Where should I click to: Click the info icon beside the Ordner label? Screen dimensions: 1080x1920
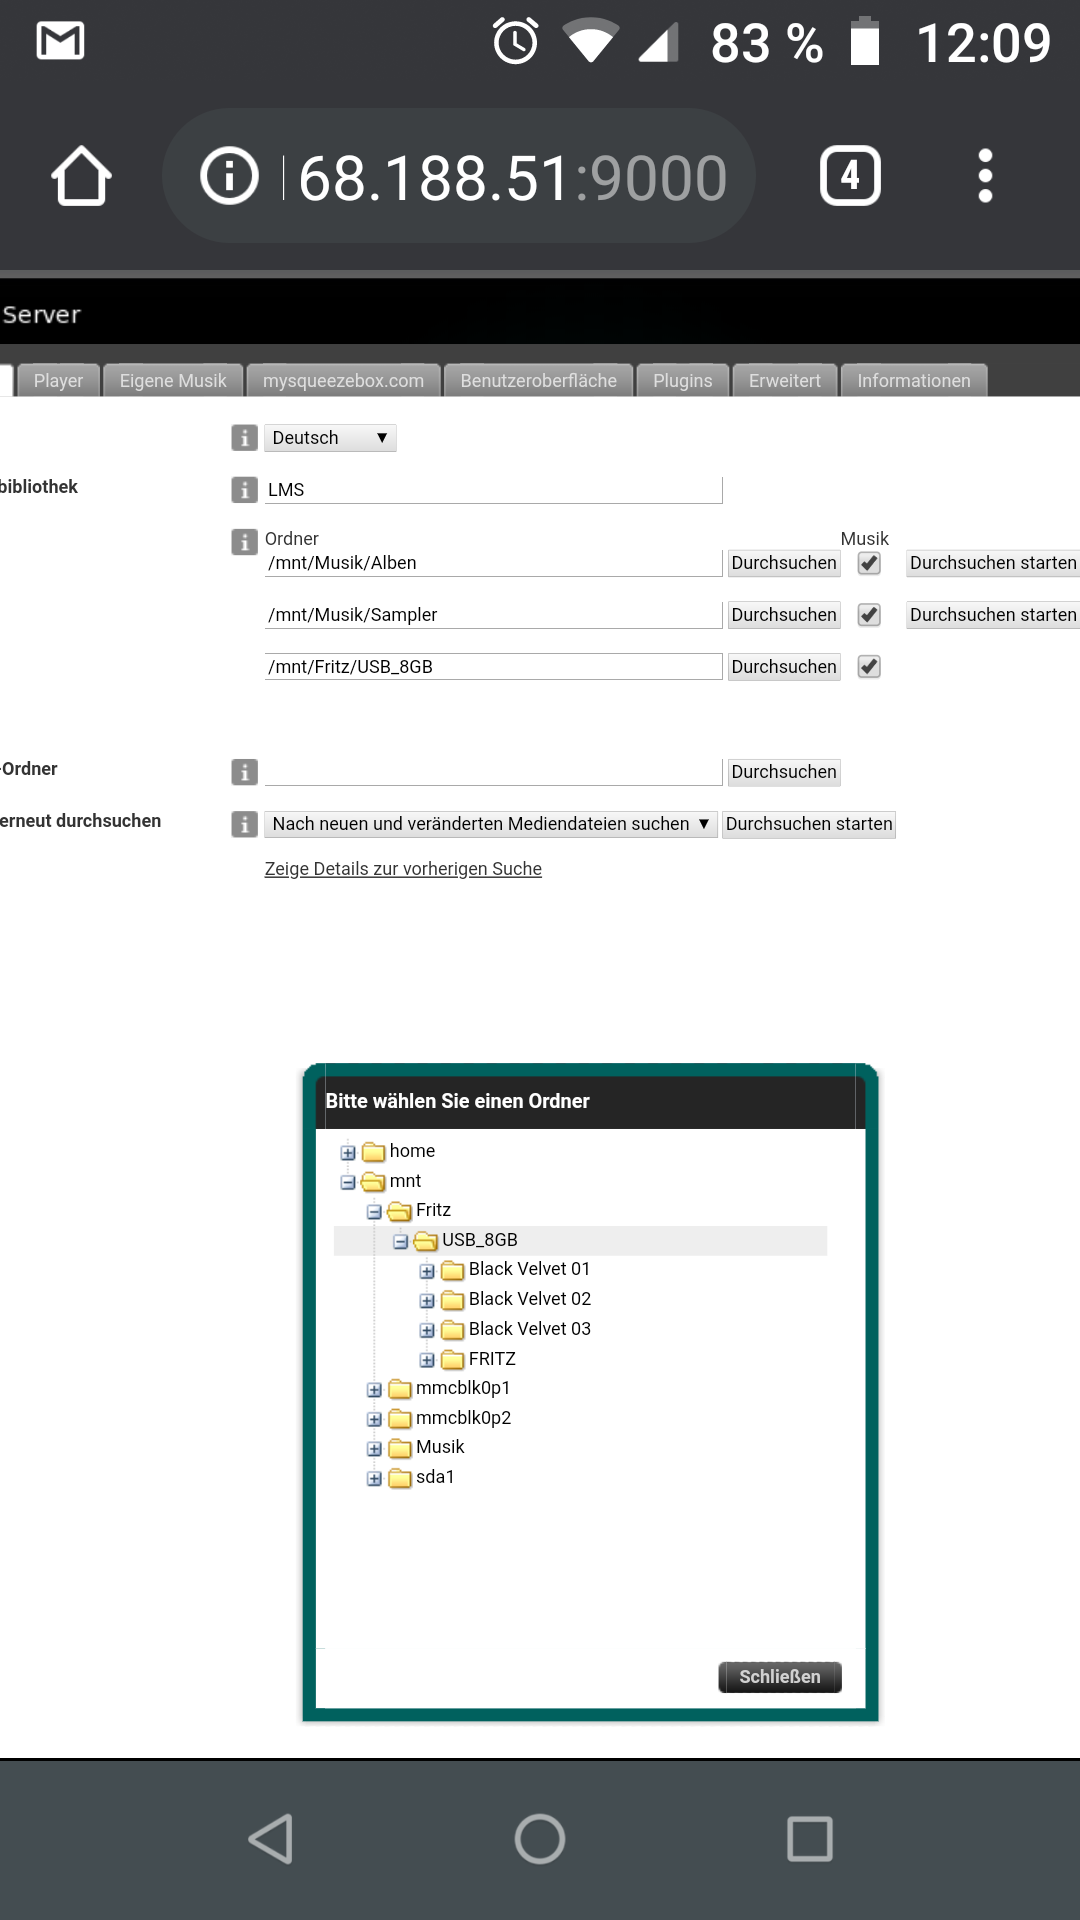pyautogui.click(x=244, y=542)
